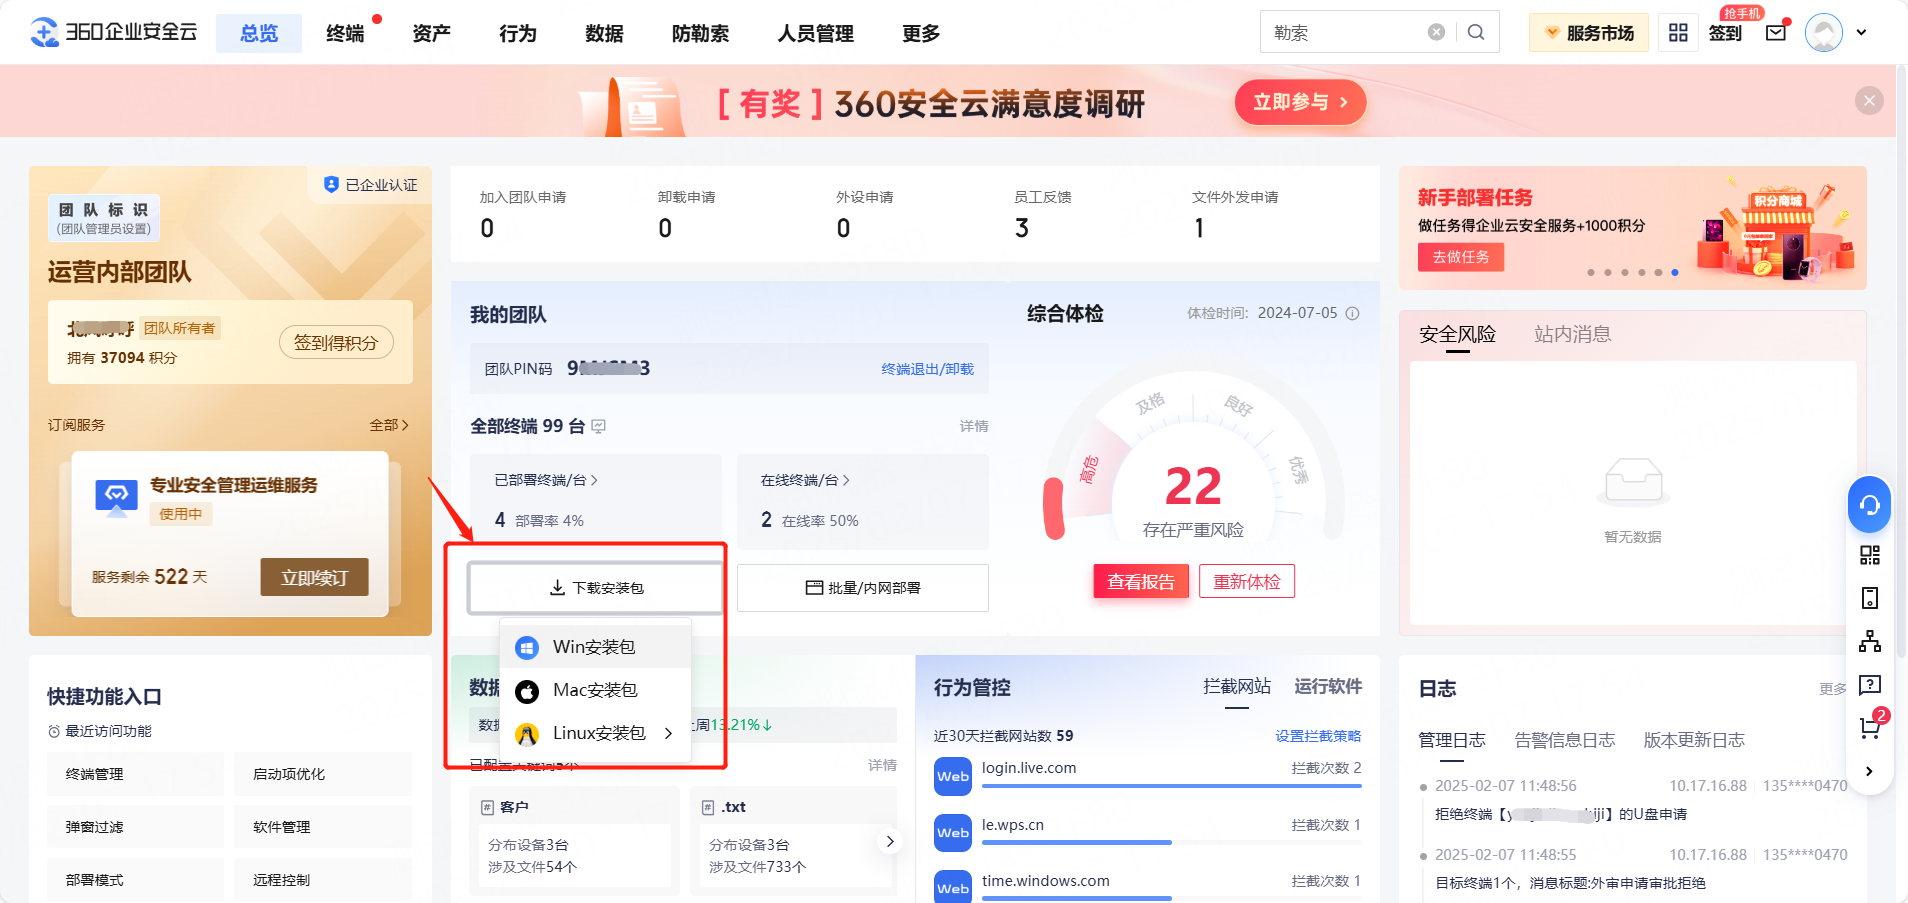1908x903 pixels.
Task: Click next arrow on data cards carousel
Action: [x=889, y=841]
